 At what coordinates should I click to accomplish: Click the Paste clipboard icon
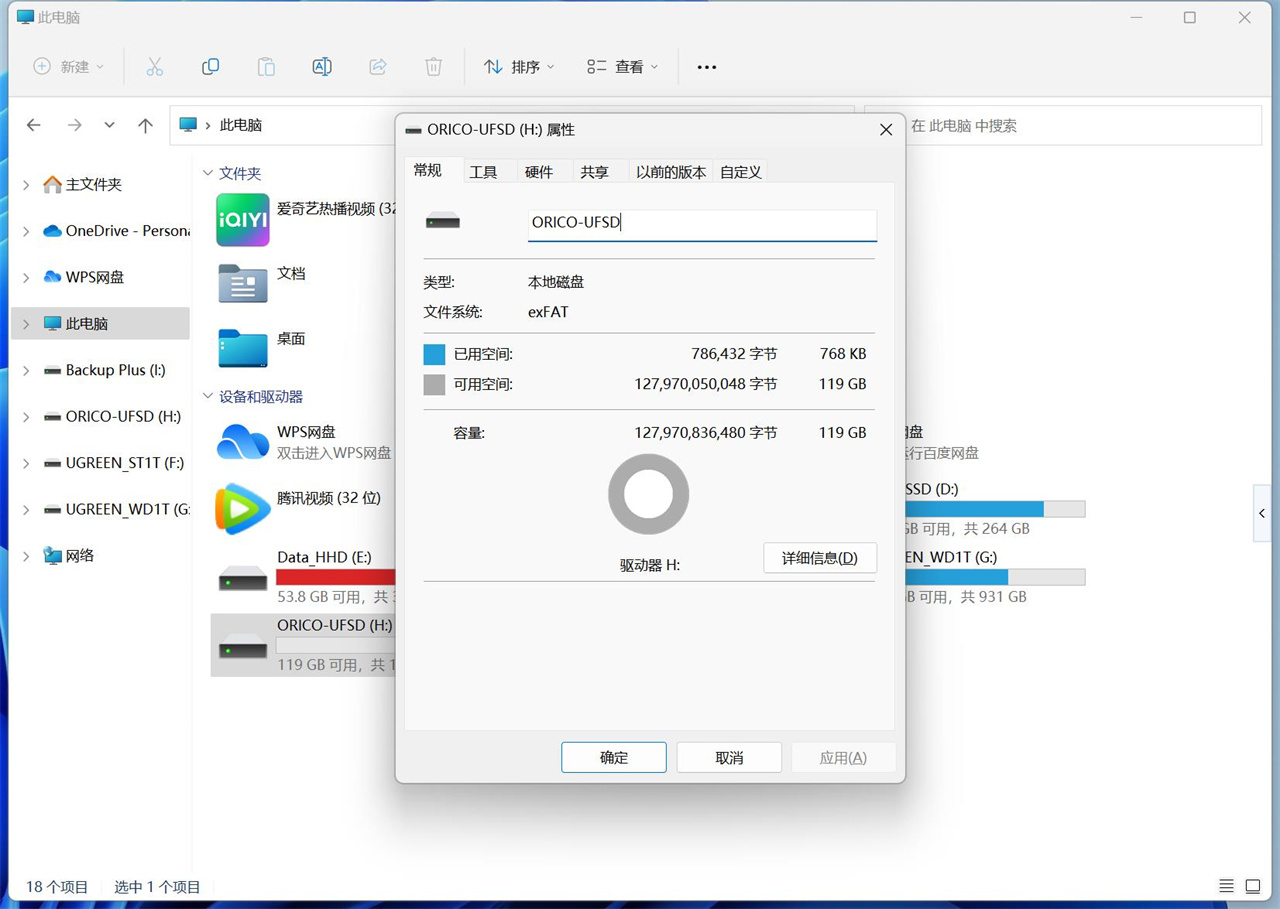(x=266, y=67)
